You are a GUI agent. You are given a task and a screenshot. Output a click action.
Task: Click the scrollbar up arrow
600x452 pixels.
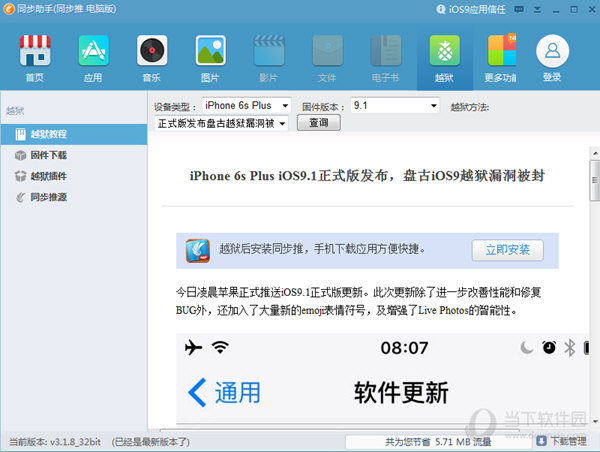(595, 154)
